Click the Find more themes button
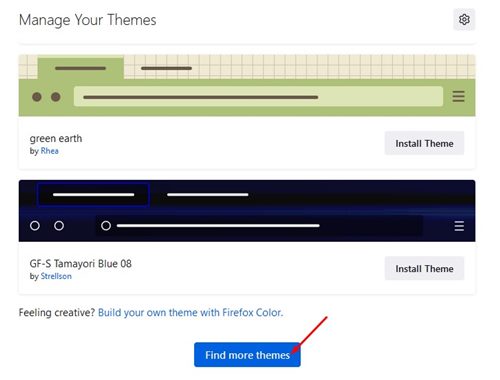 pyautogui.click(x=247, y=355)
